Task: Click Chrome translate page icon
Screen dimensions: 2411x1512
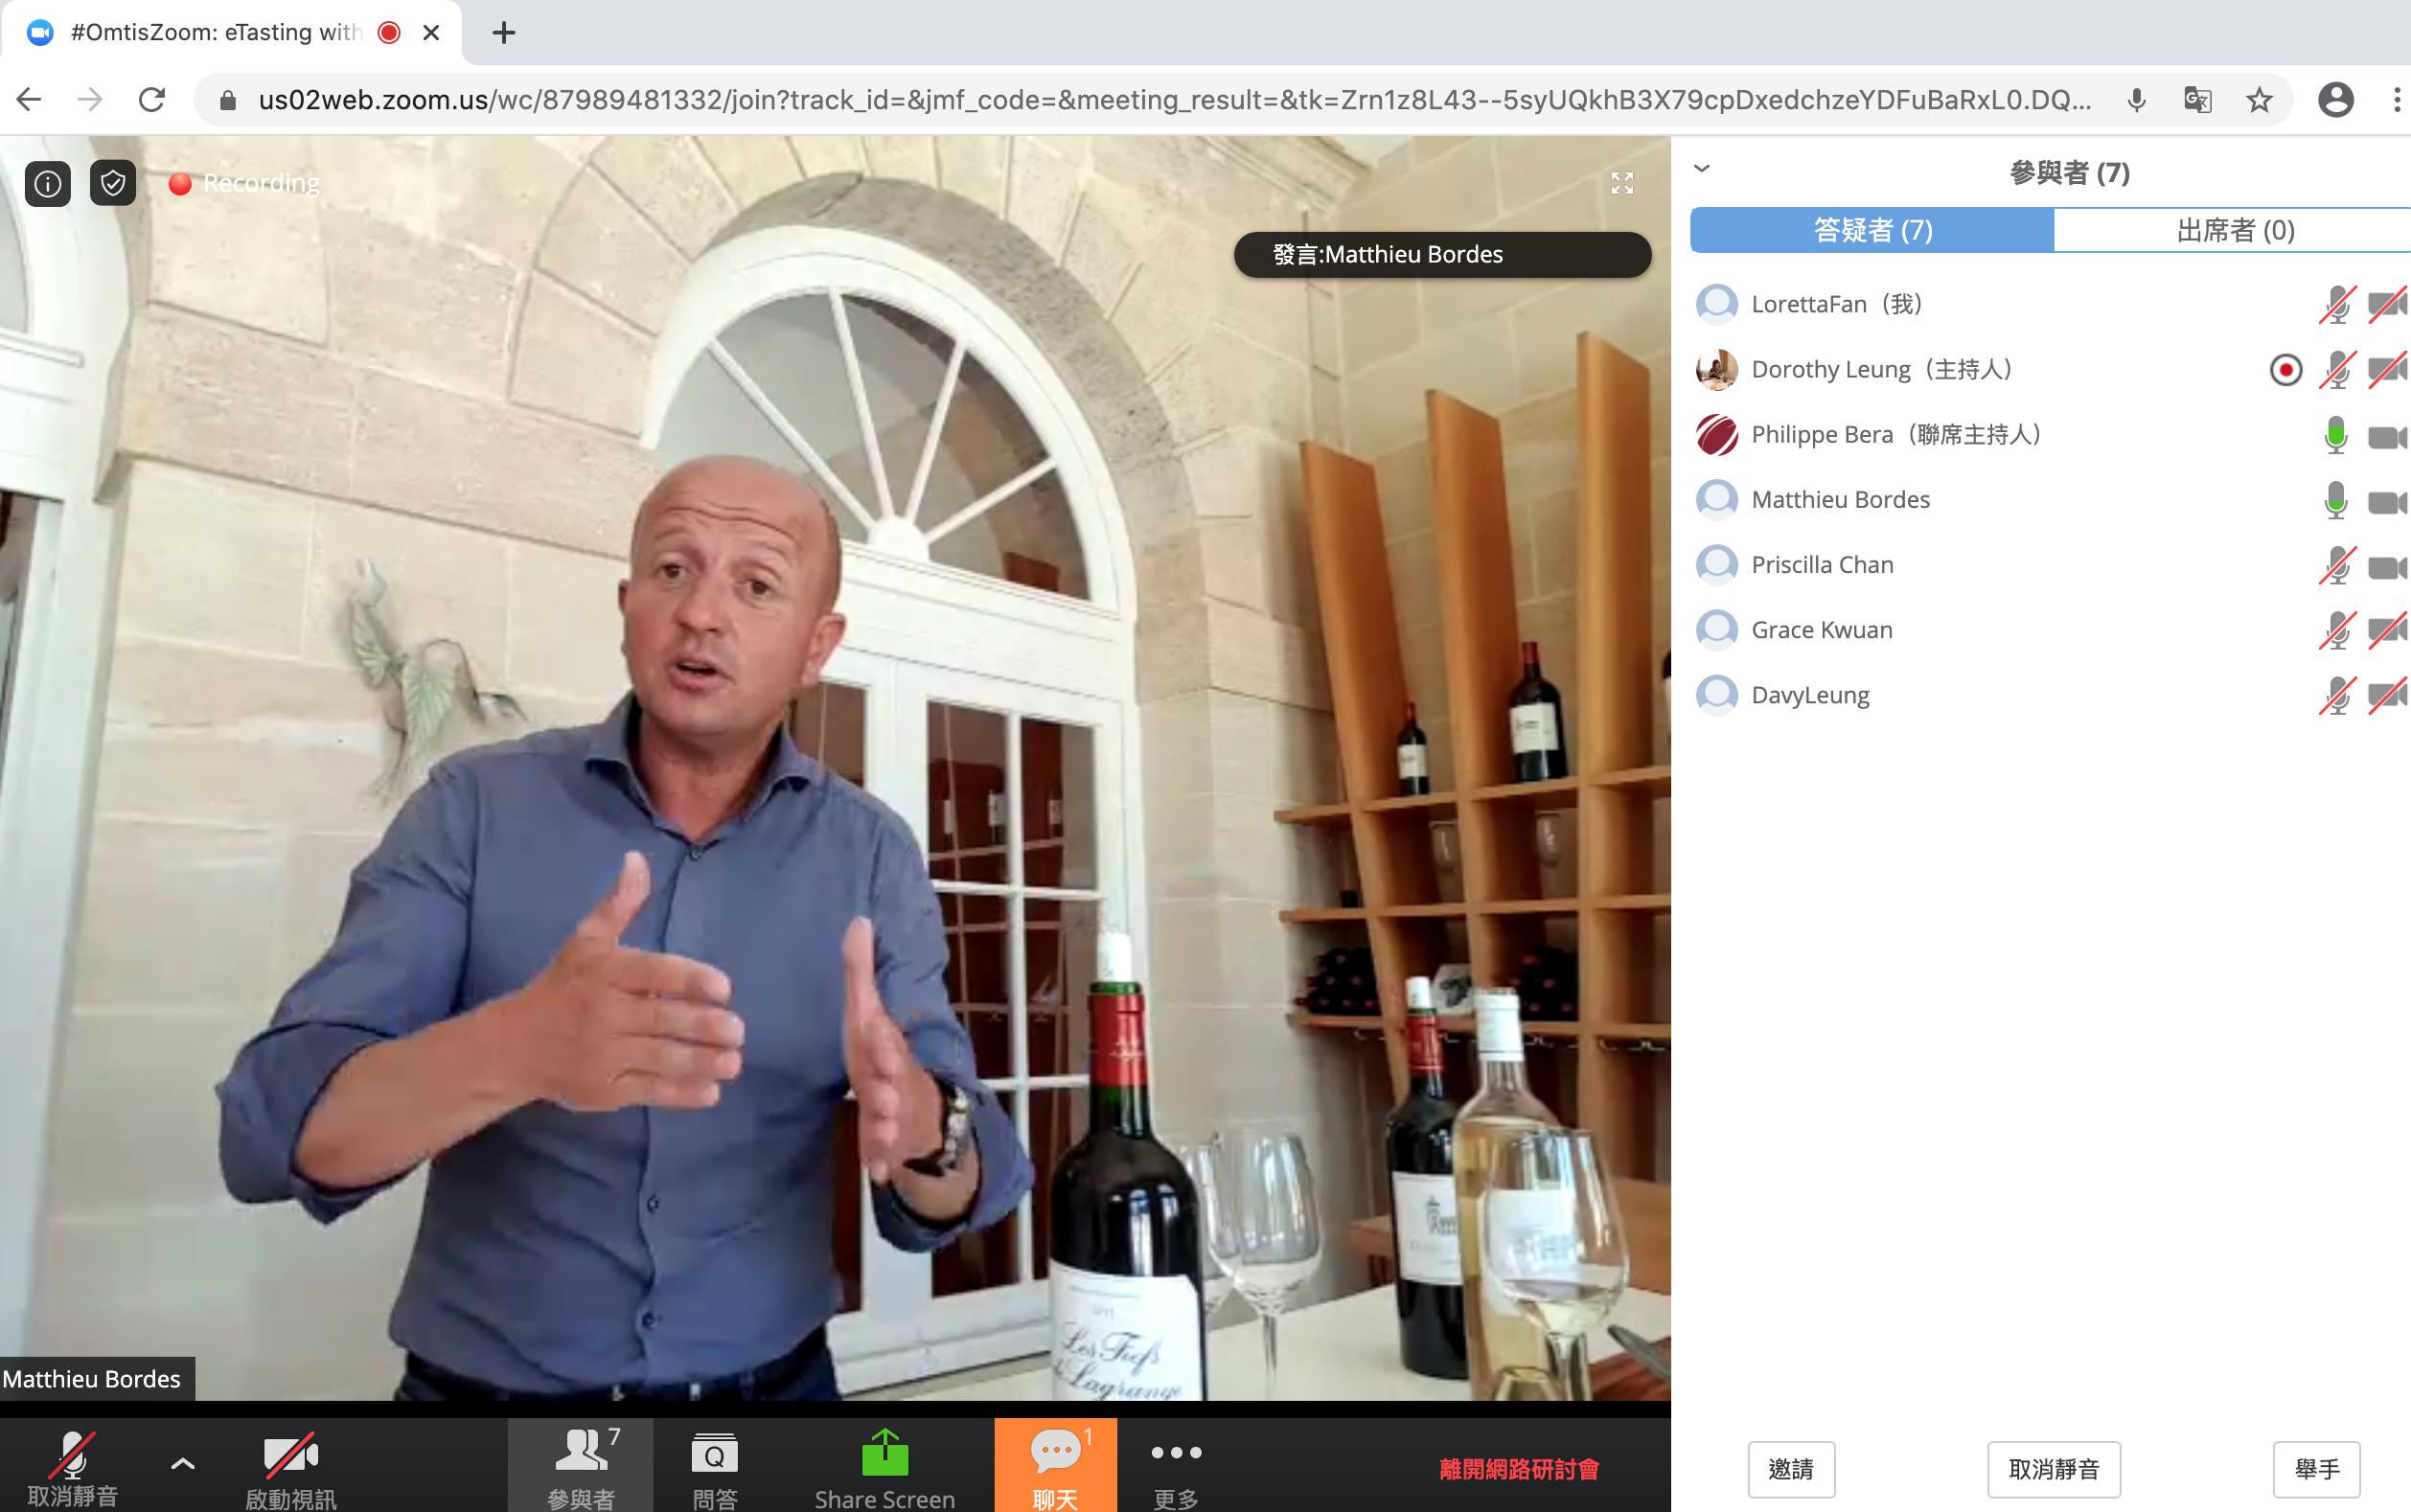Action: click(2198, 100)
